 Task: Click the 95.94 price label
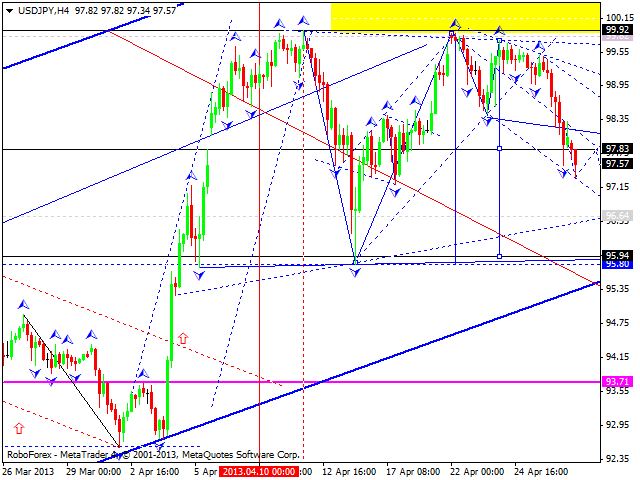click(x=617, y=255)
